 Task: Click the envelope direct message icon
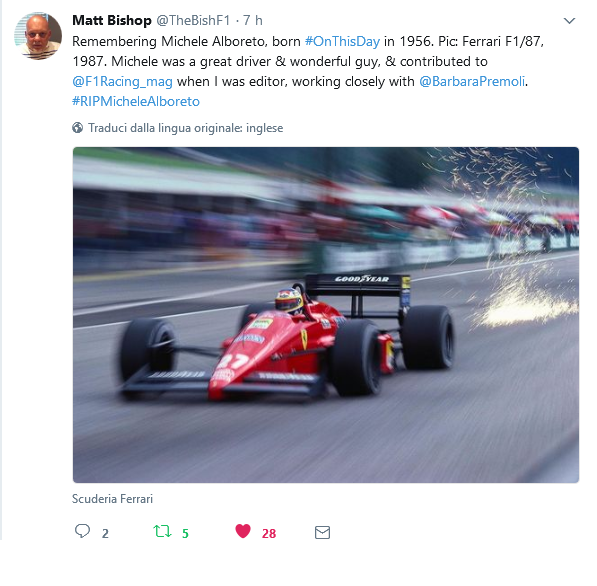point(322,532)
